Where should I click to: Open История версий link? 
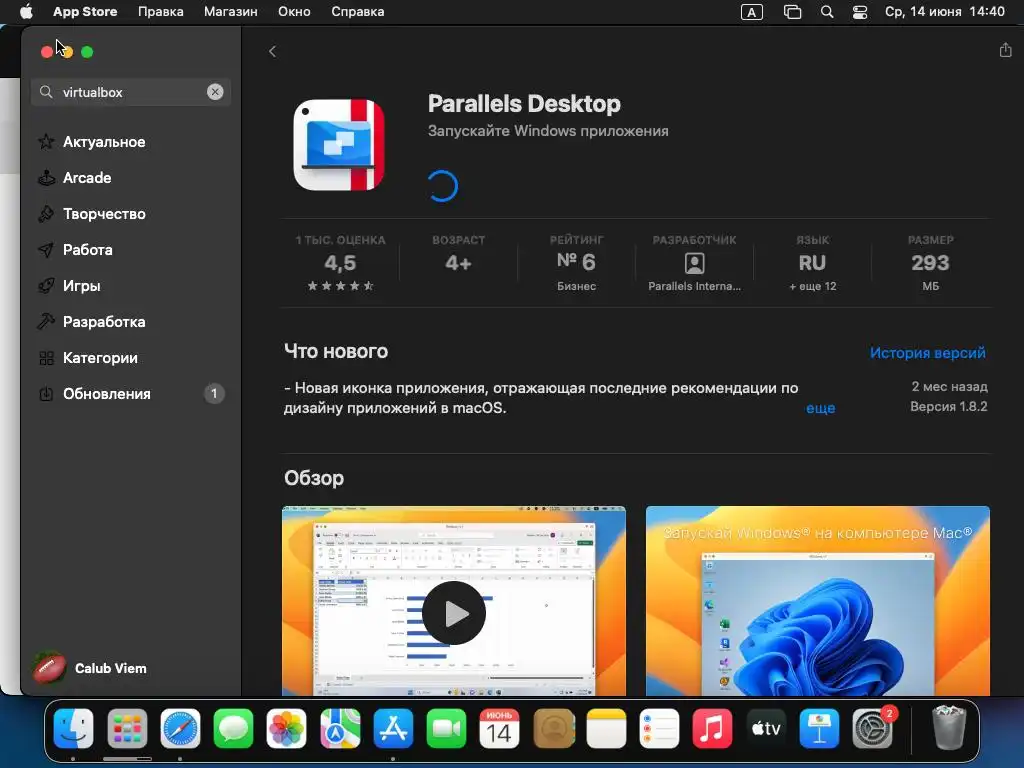click(x=927, y=353)
